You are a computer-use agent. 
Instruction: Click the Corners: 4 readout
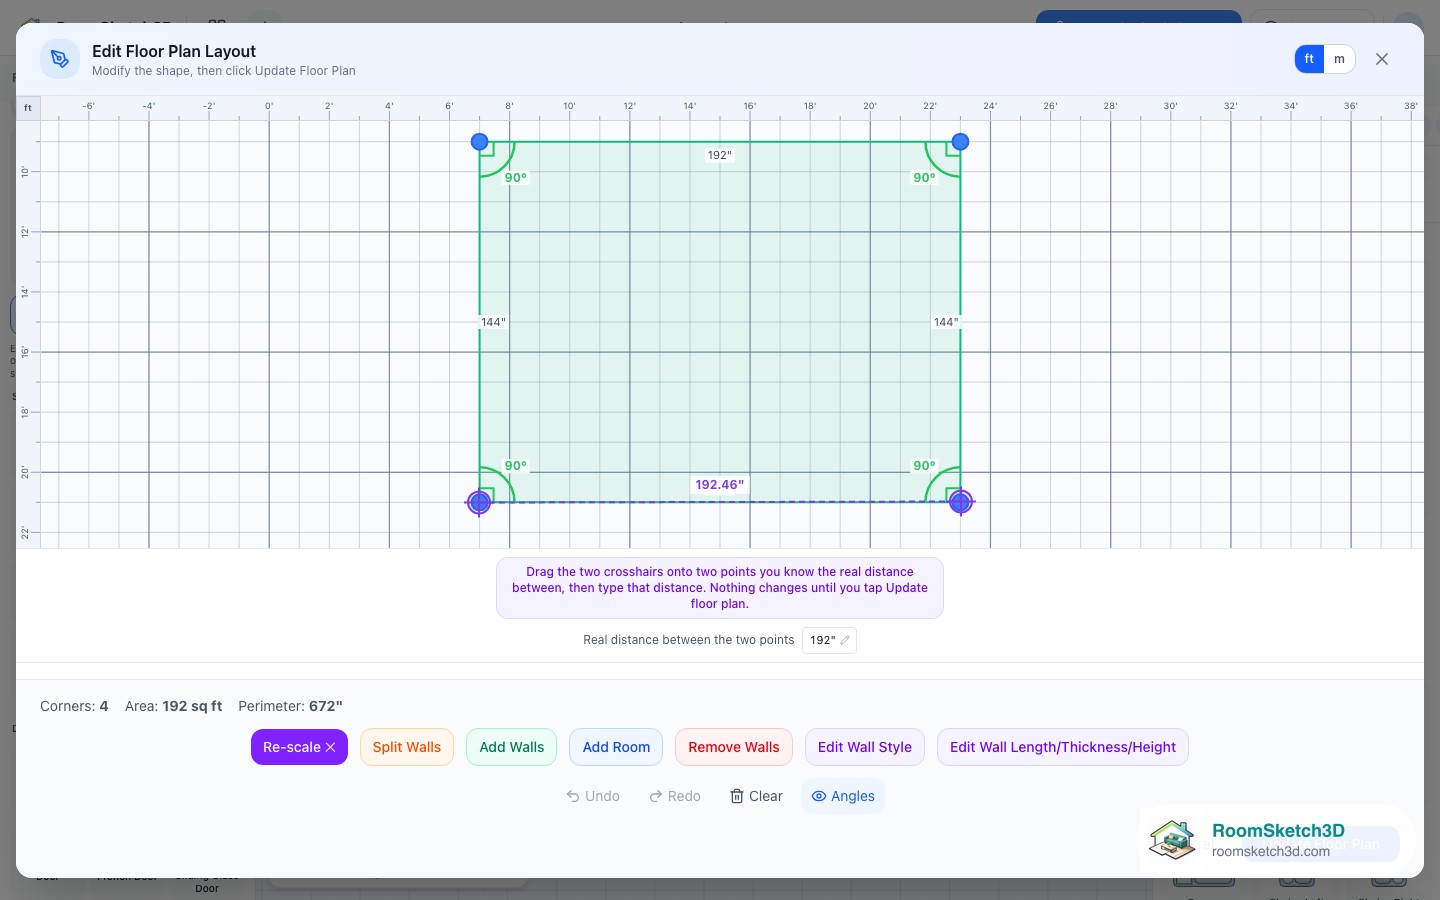pyautogui.click(x=74, y=706)
